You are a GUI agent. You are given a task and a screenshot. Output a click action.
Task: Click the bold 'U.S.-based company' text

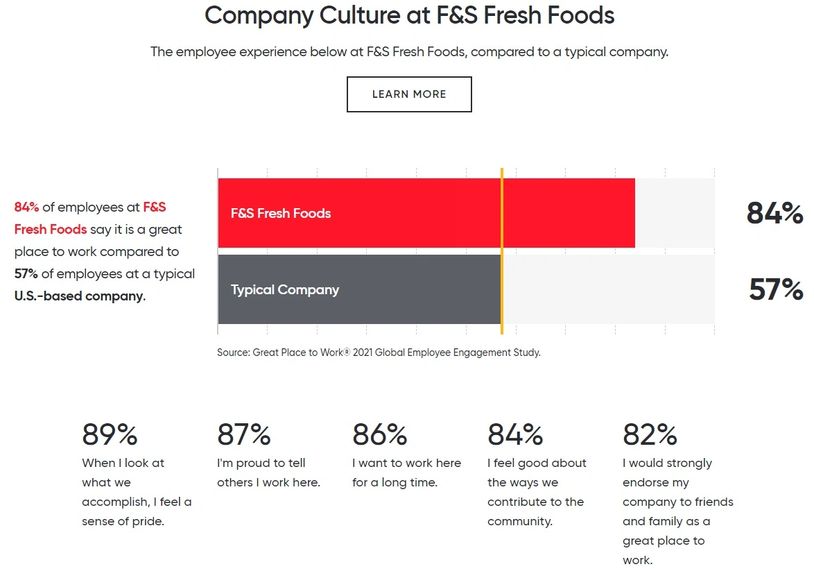[x=79, y=296]
